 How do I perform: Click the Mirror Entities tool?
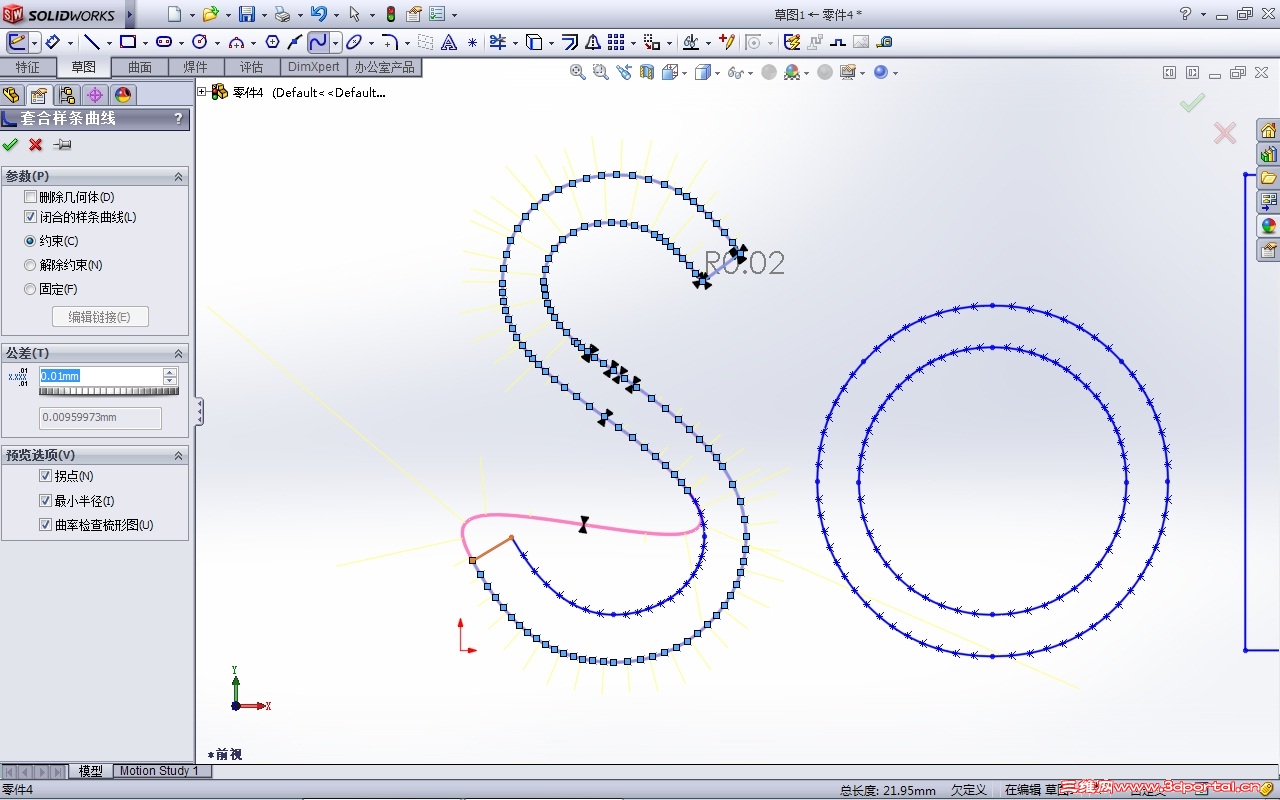point(592,42)
